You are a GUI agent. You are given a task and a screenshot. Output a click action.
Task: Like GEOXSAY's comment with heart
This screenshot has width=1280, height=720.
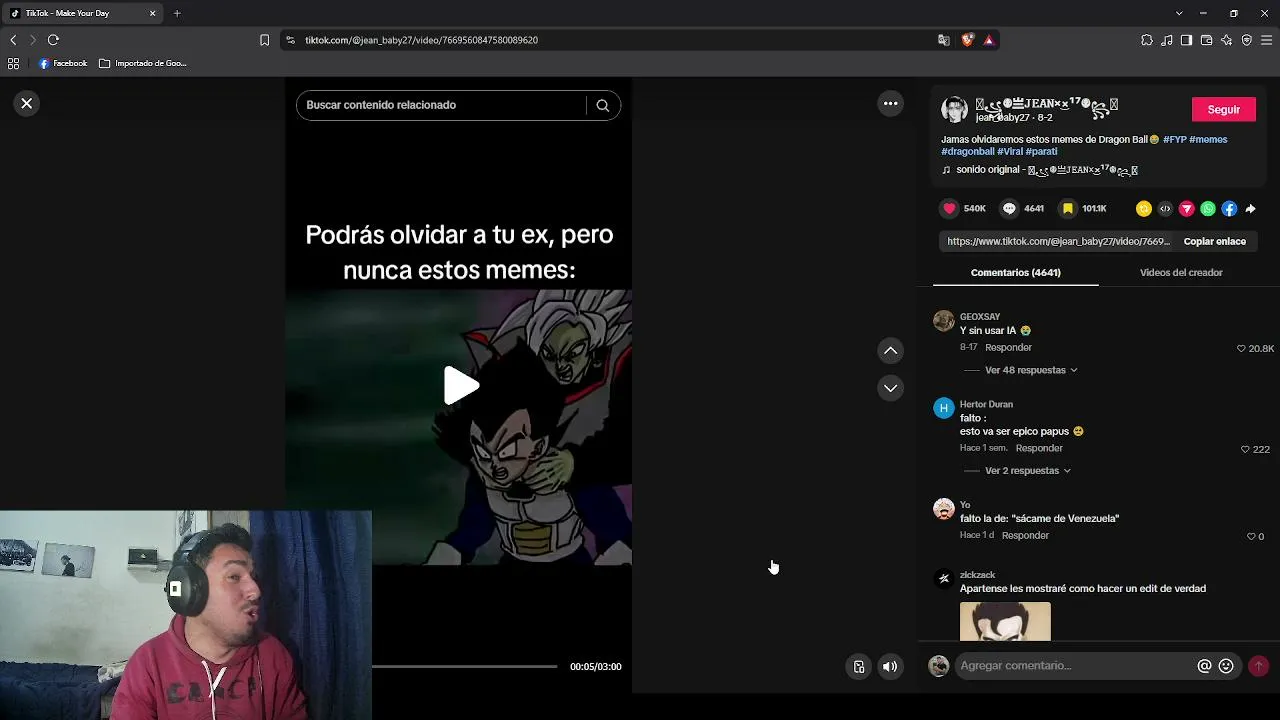(x=1242, y=348)
